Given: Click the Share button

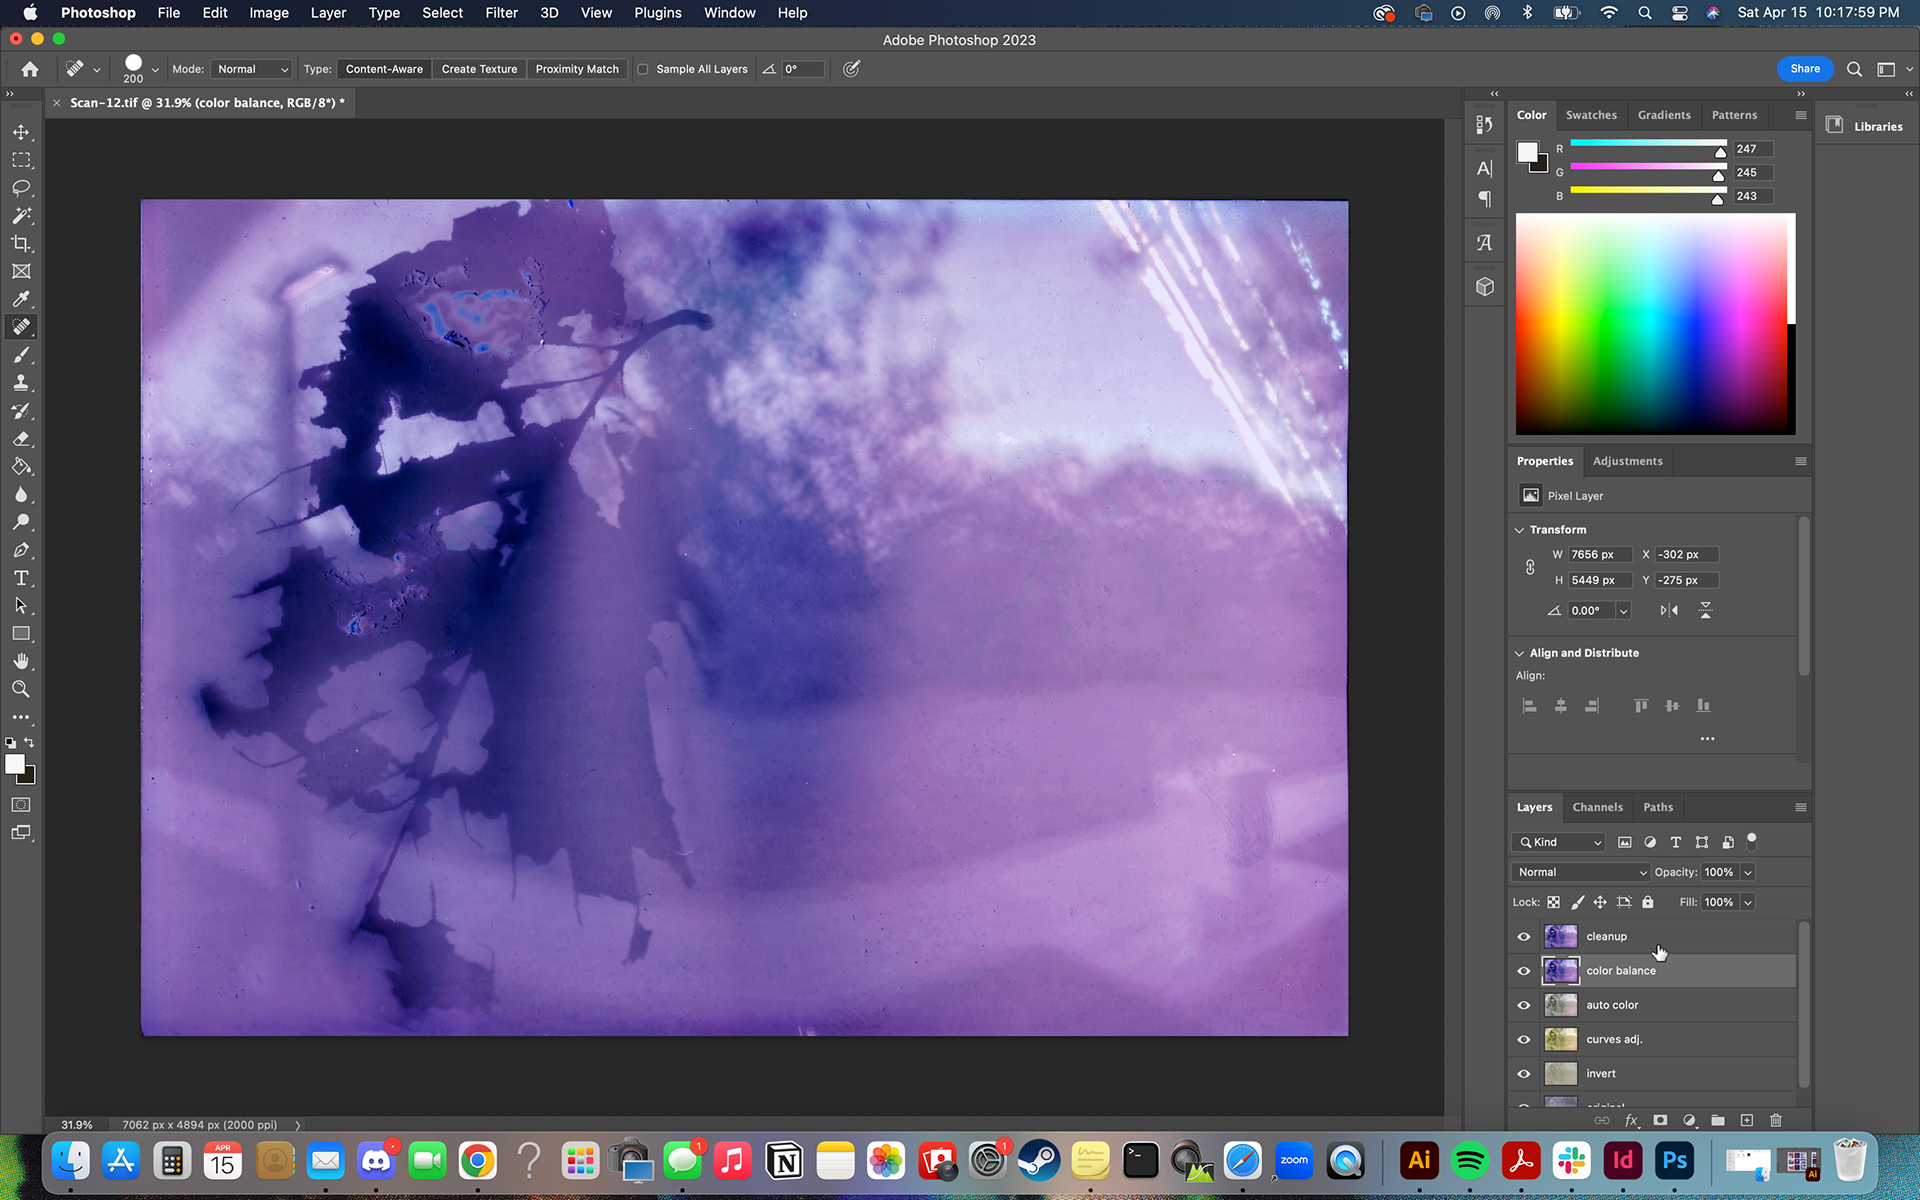Looking at the screenshot, I should pyautogui.click(x=1804, y=69).
